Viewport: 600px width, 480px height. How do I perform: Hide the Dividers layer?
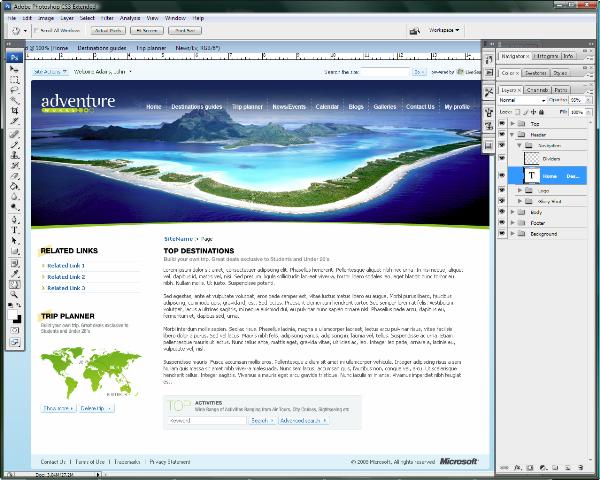(502, 158)
